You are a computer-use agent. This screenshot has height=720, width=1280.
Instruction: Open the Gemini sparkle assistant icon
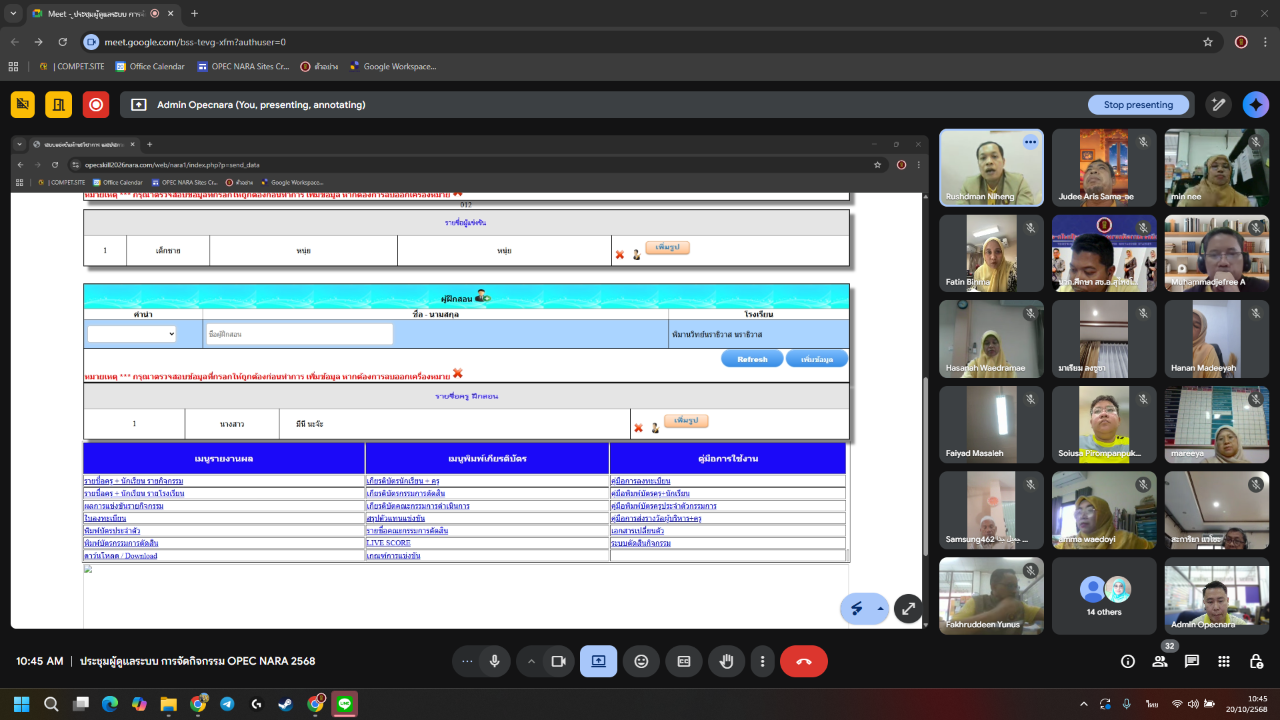(x=1255, y=105)
